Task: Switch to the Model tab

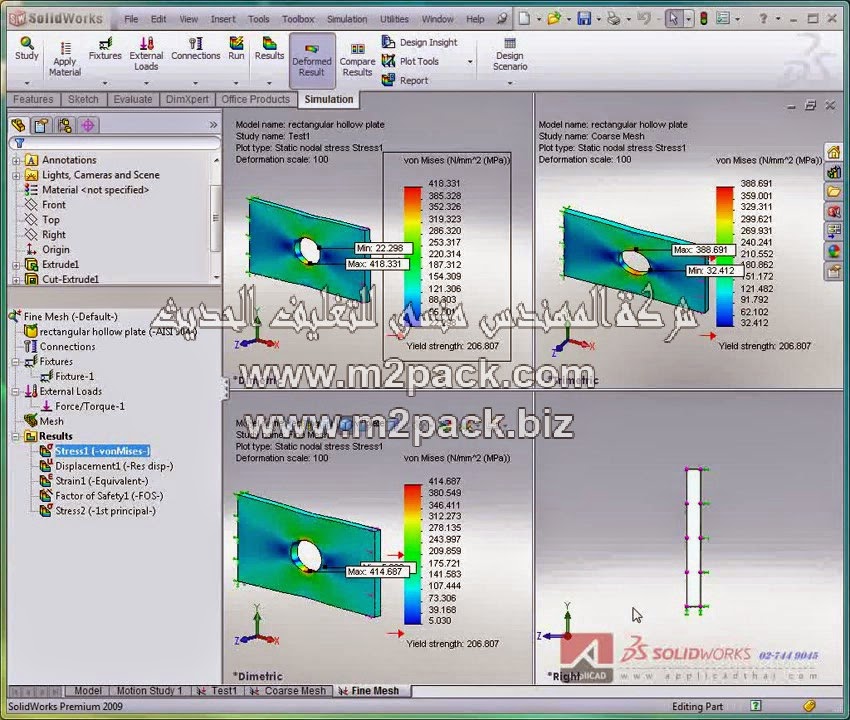Action: coord(88,691)
